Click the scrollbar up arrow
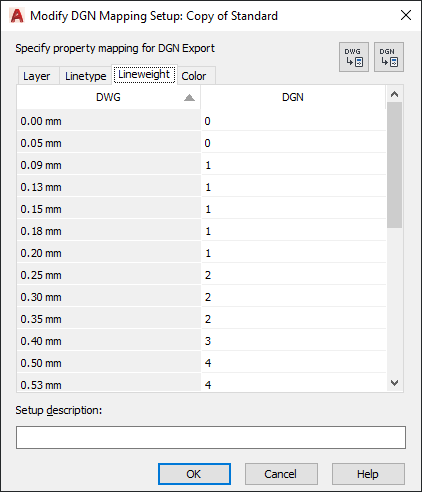This screenshot has width=422, height=492. tap(394, 94)
